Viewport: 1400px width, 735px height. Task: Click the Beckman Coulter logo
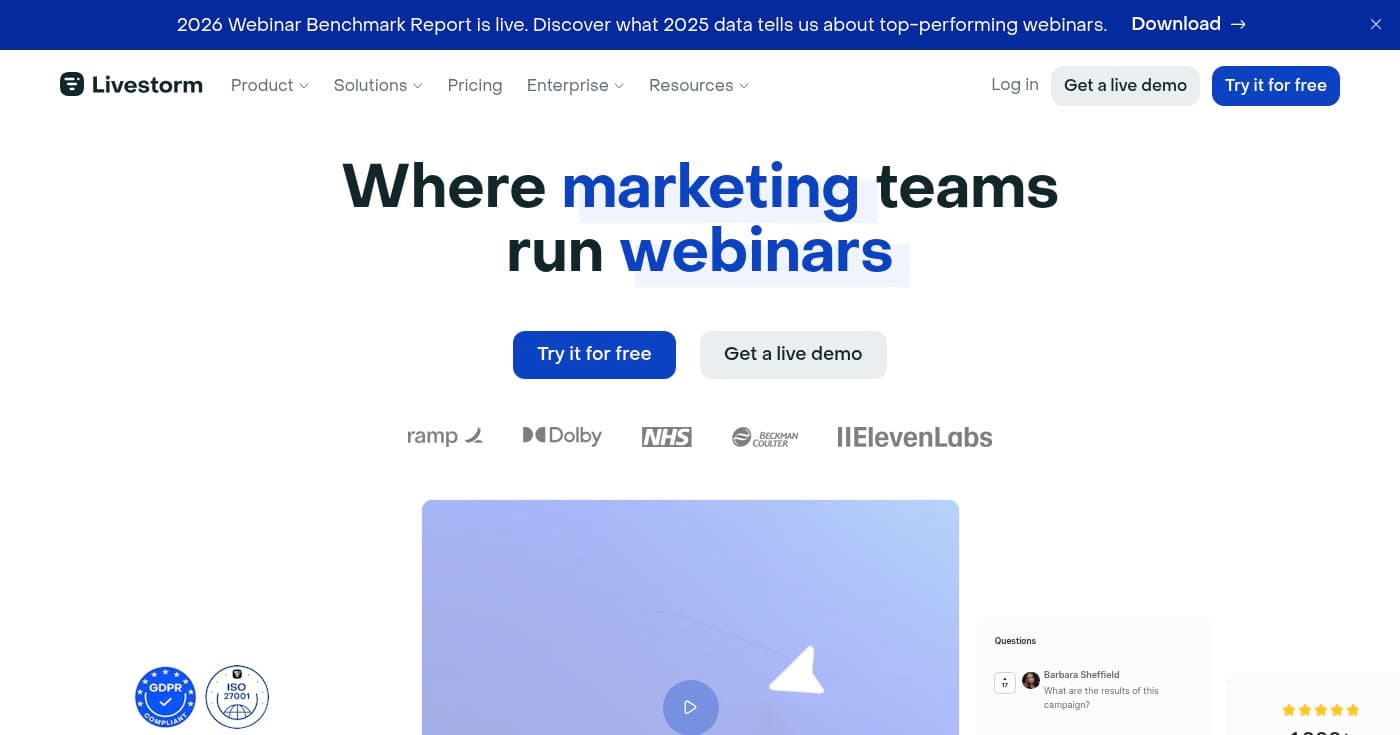coord(765,437)
